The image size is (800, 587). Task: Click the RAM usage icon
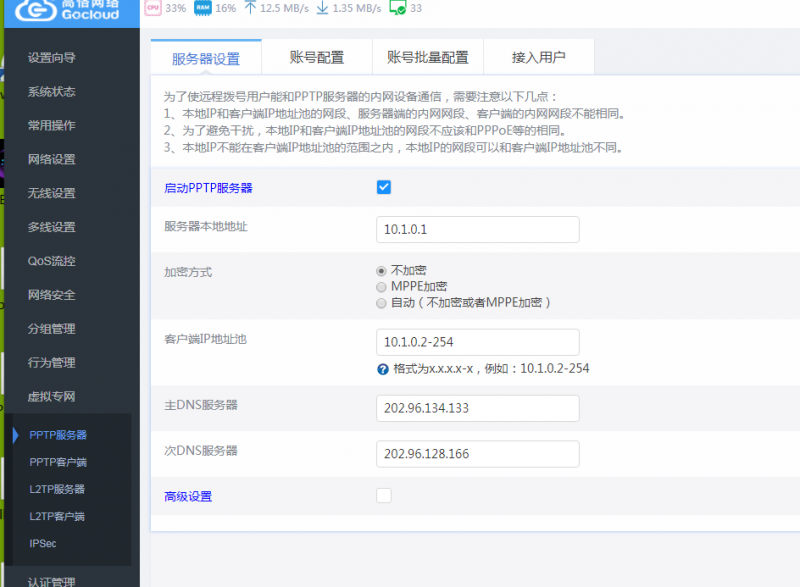pyautogui.click(x=203, y=8)
